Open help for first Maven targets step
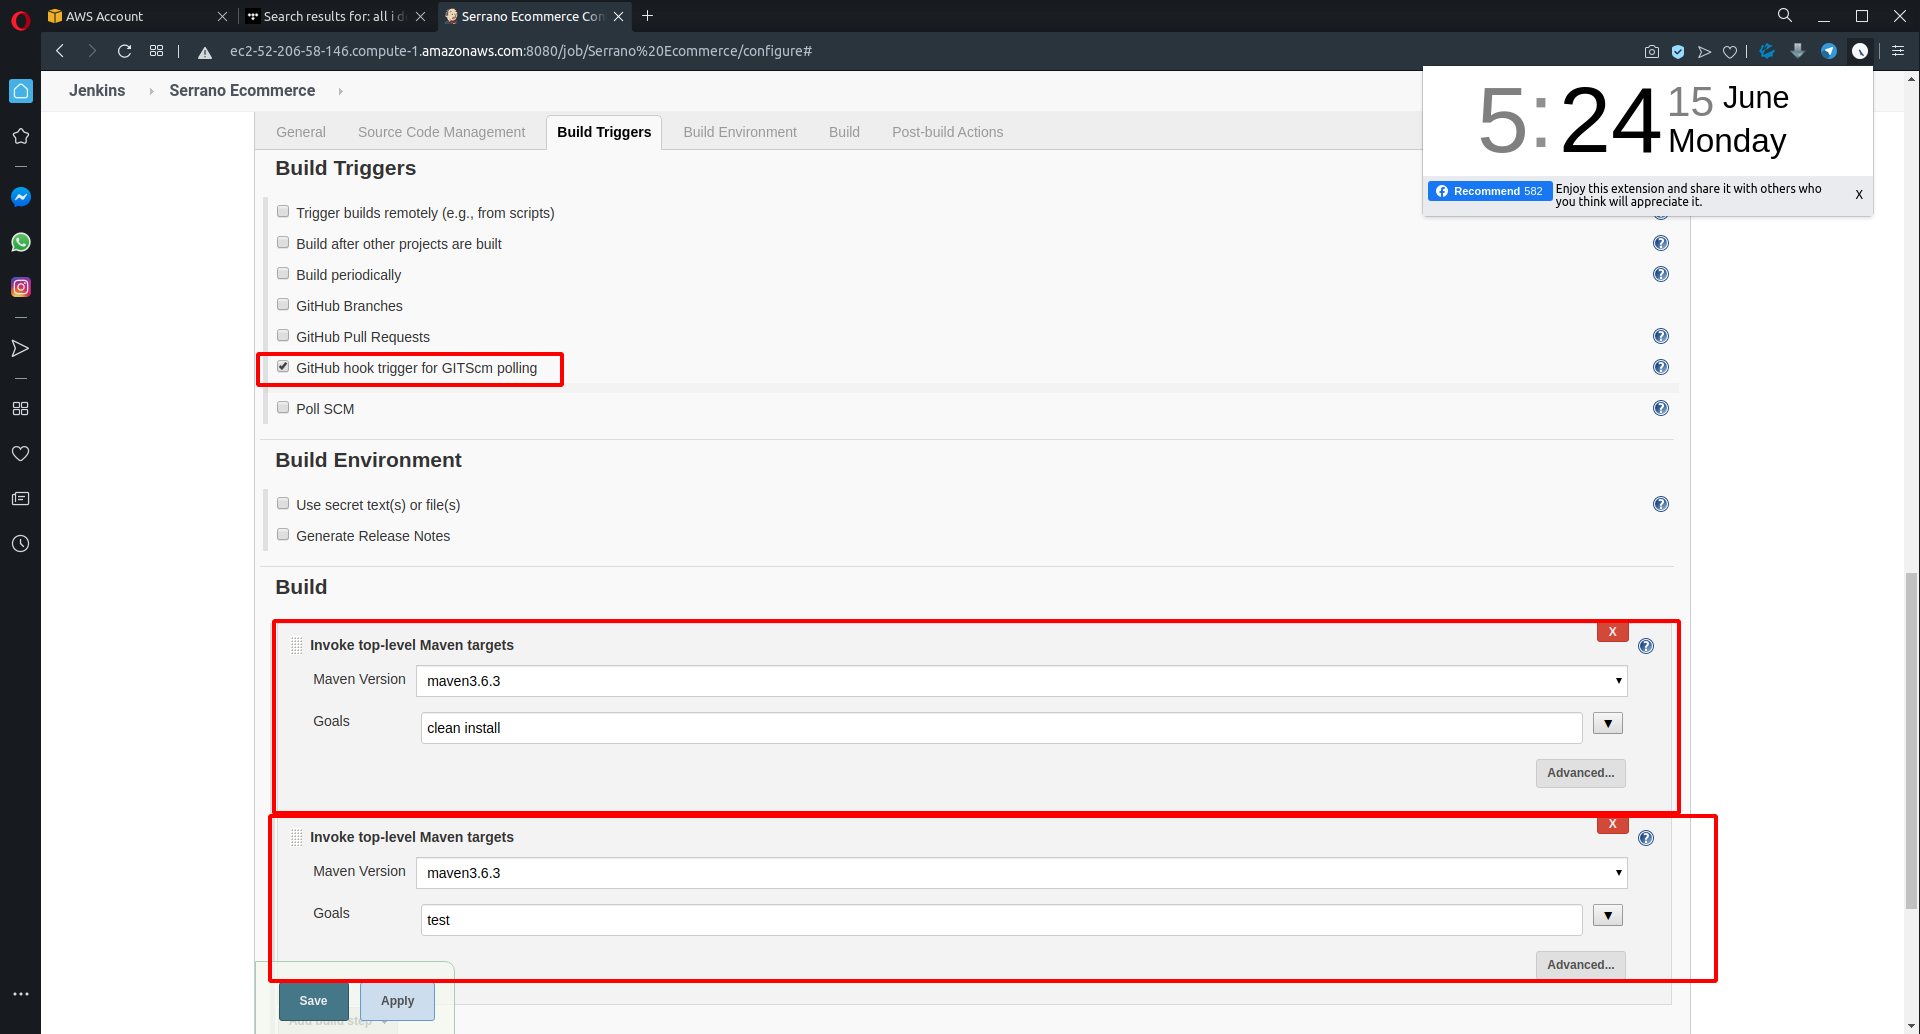 click(1646, 646)
